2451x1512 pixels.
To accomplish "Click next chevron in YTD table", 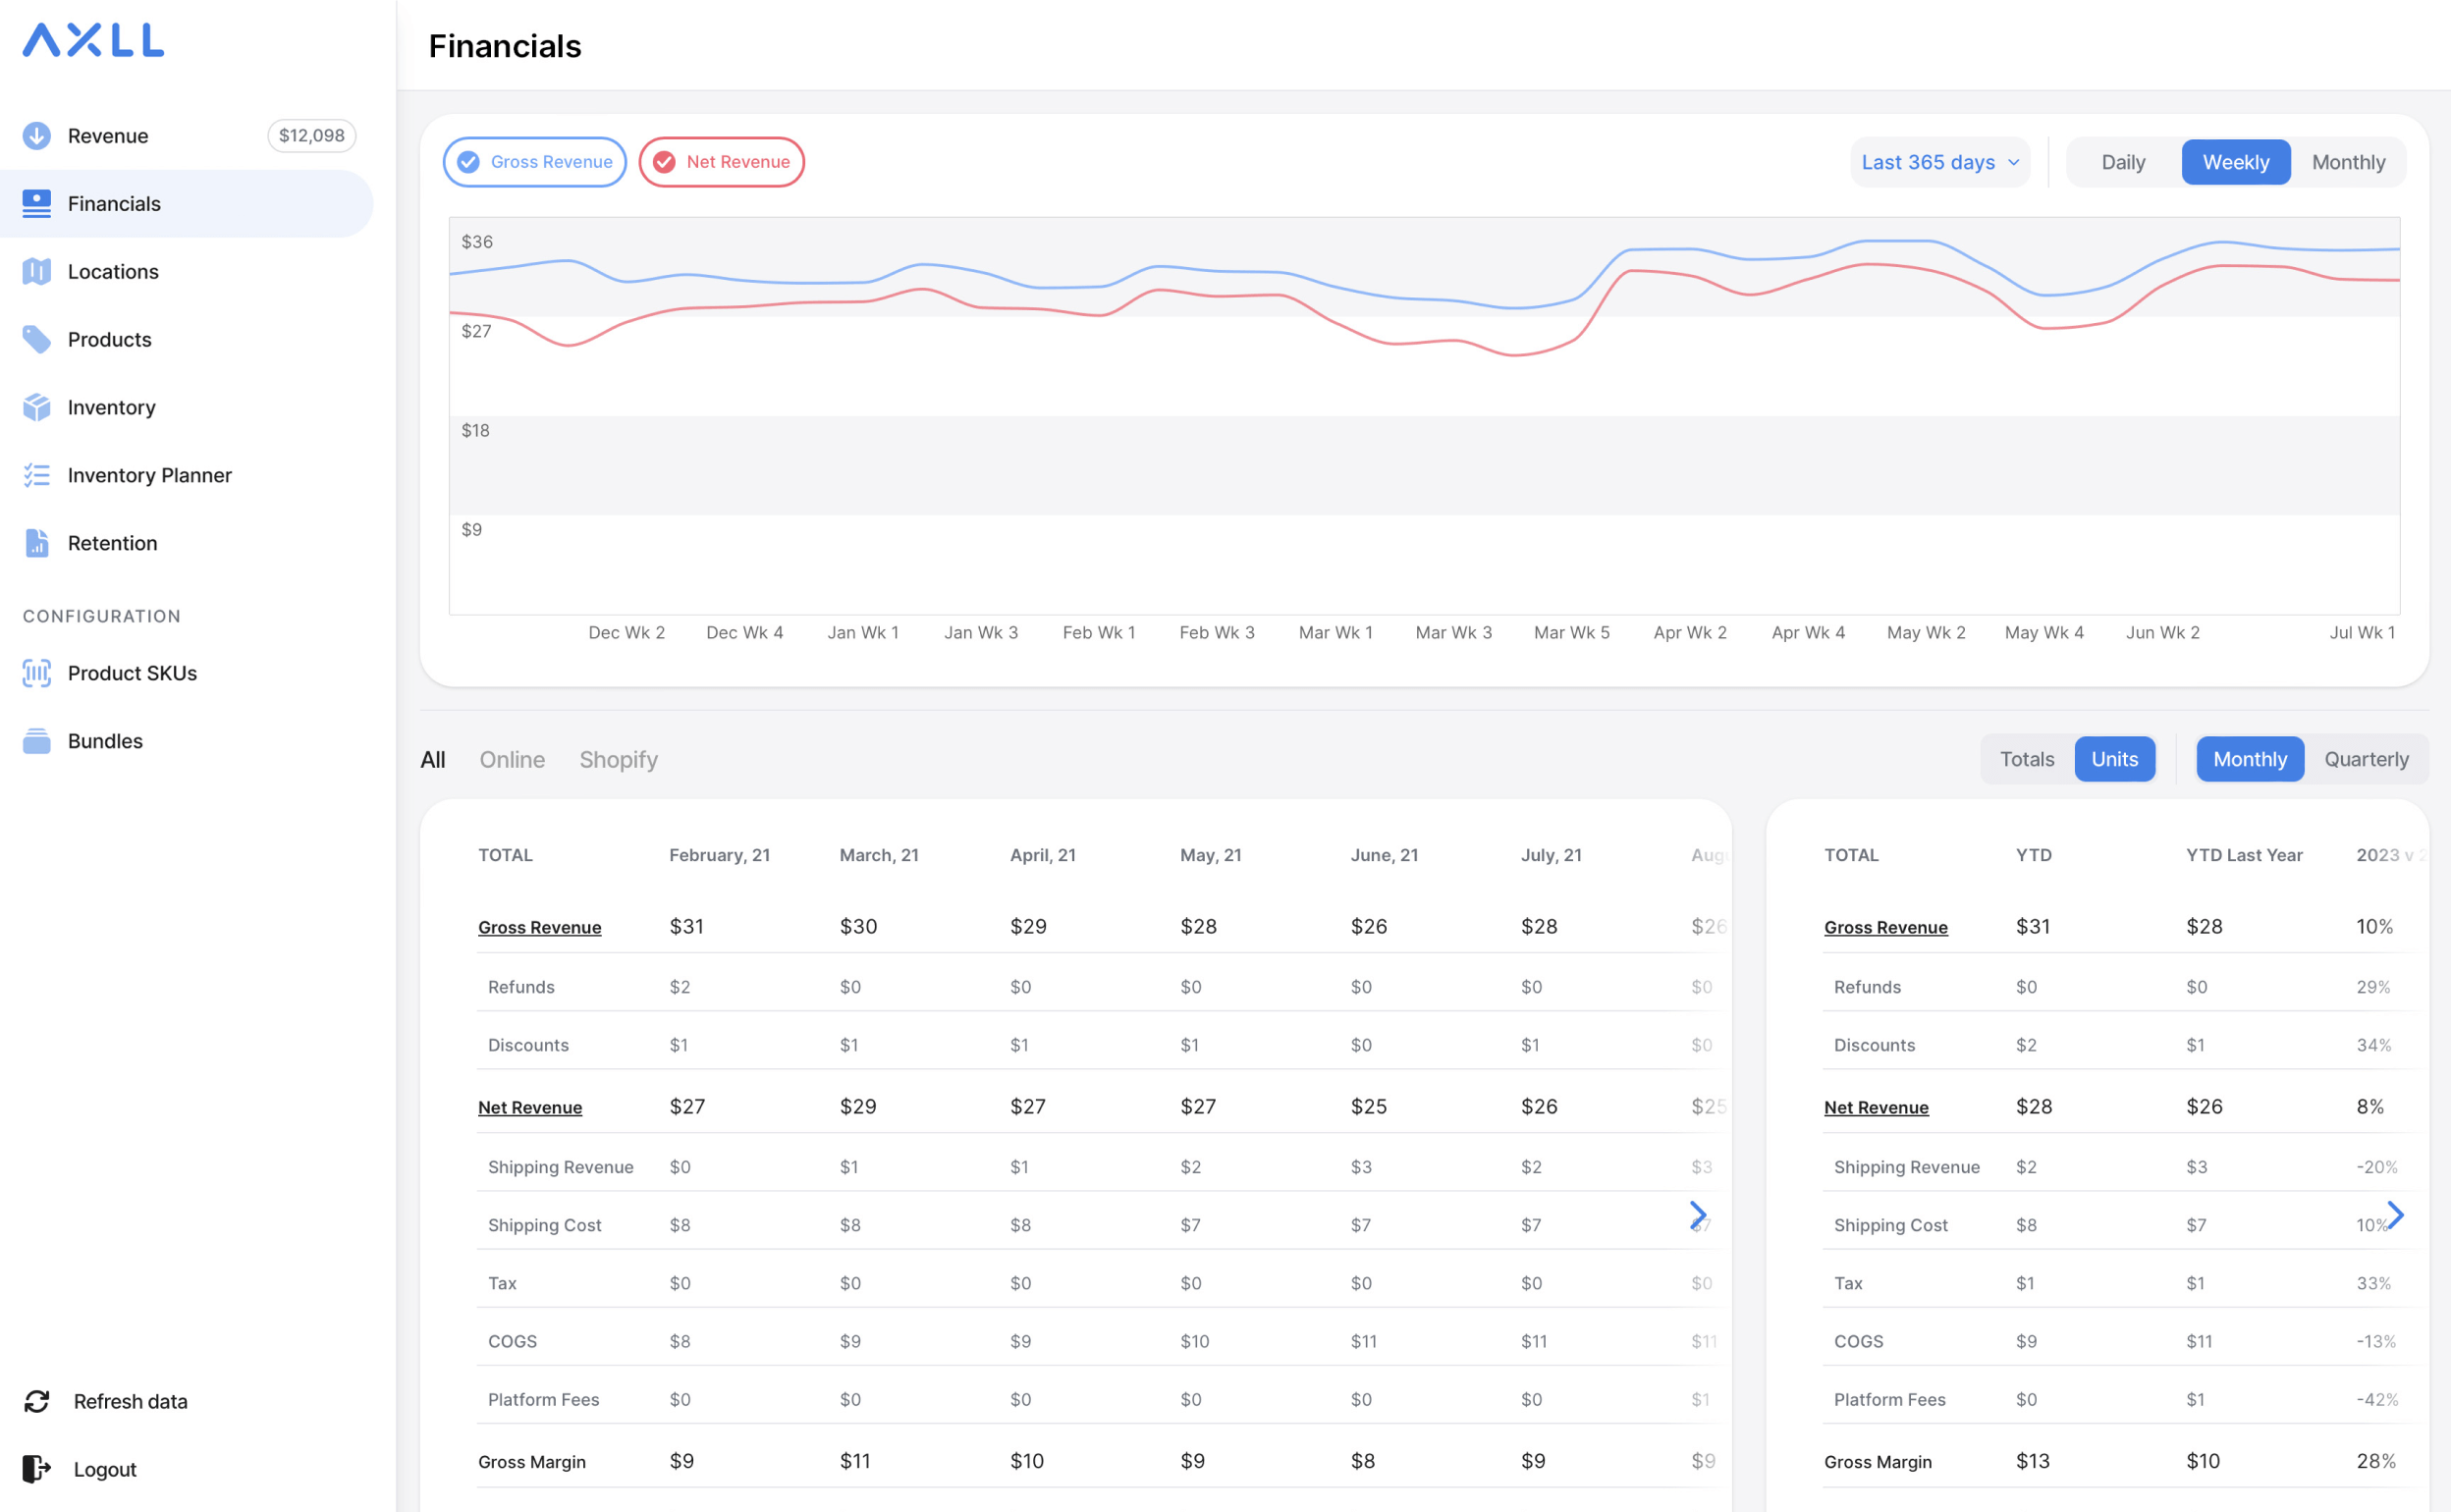I will click(x=2396, y=1215).
